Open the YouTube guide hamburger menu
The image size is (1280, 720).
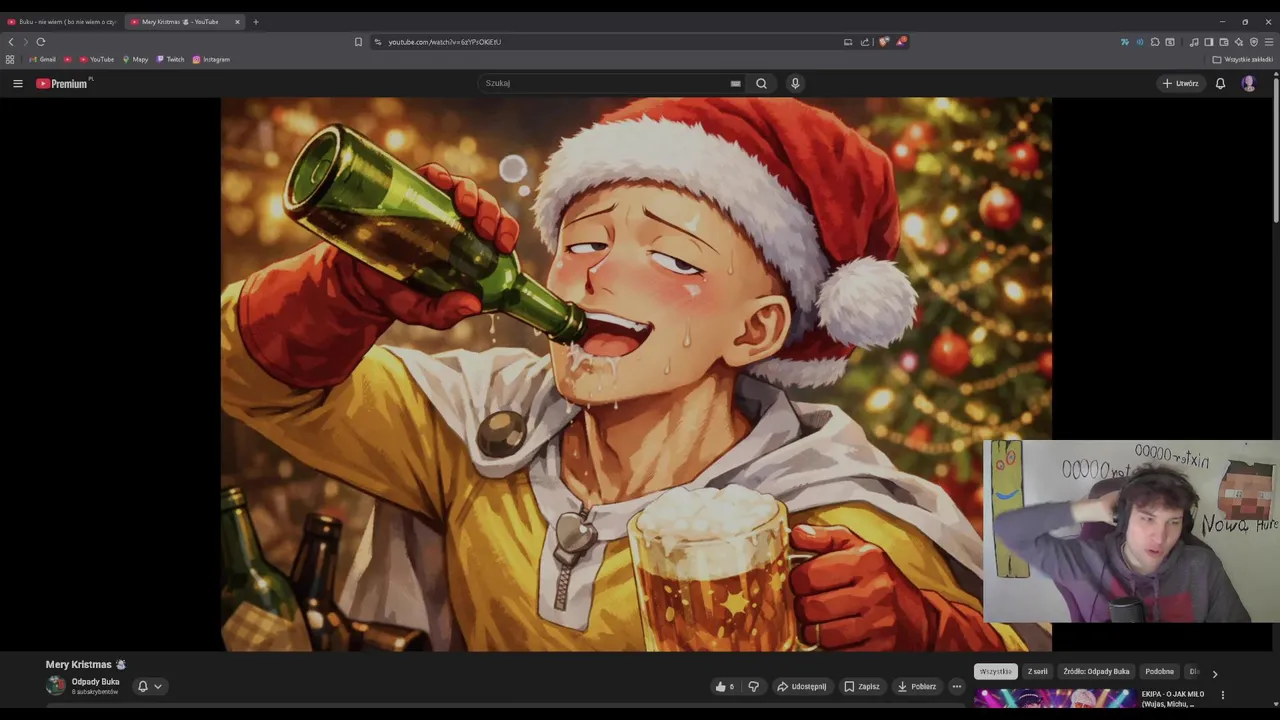click(x=17, y=83)
